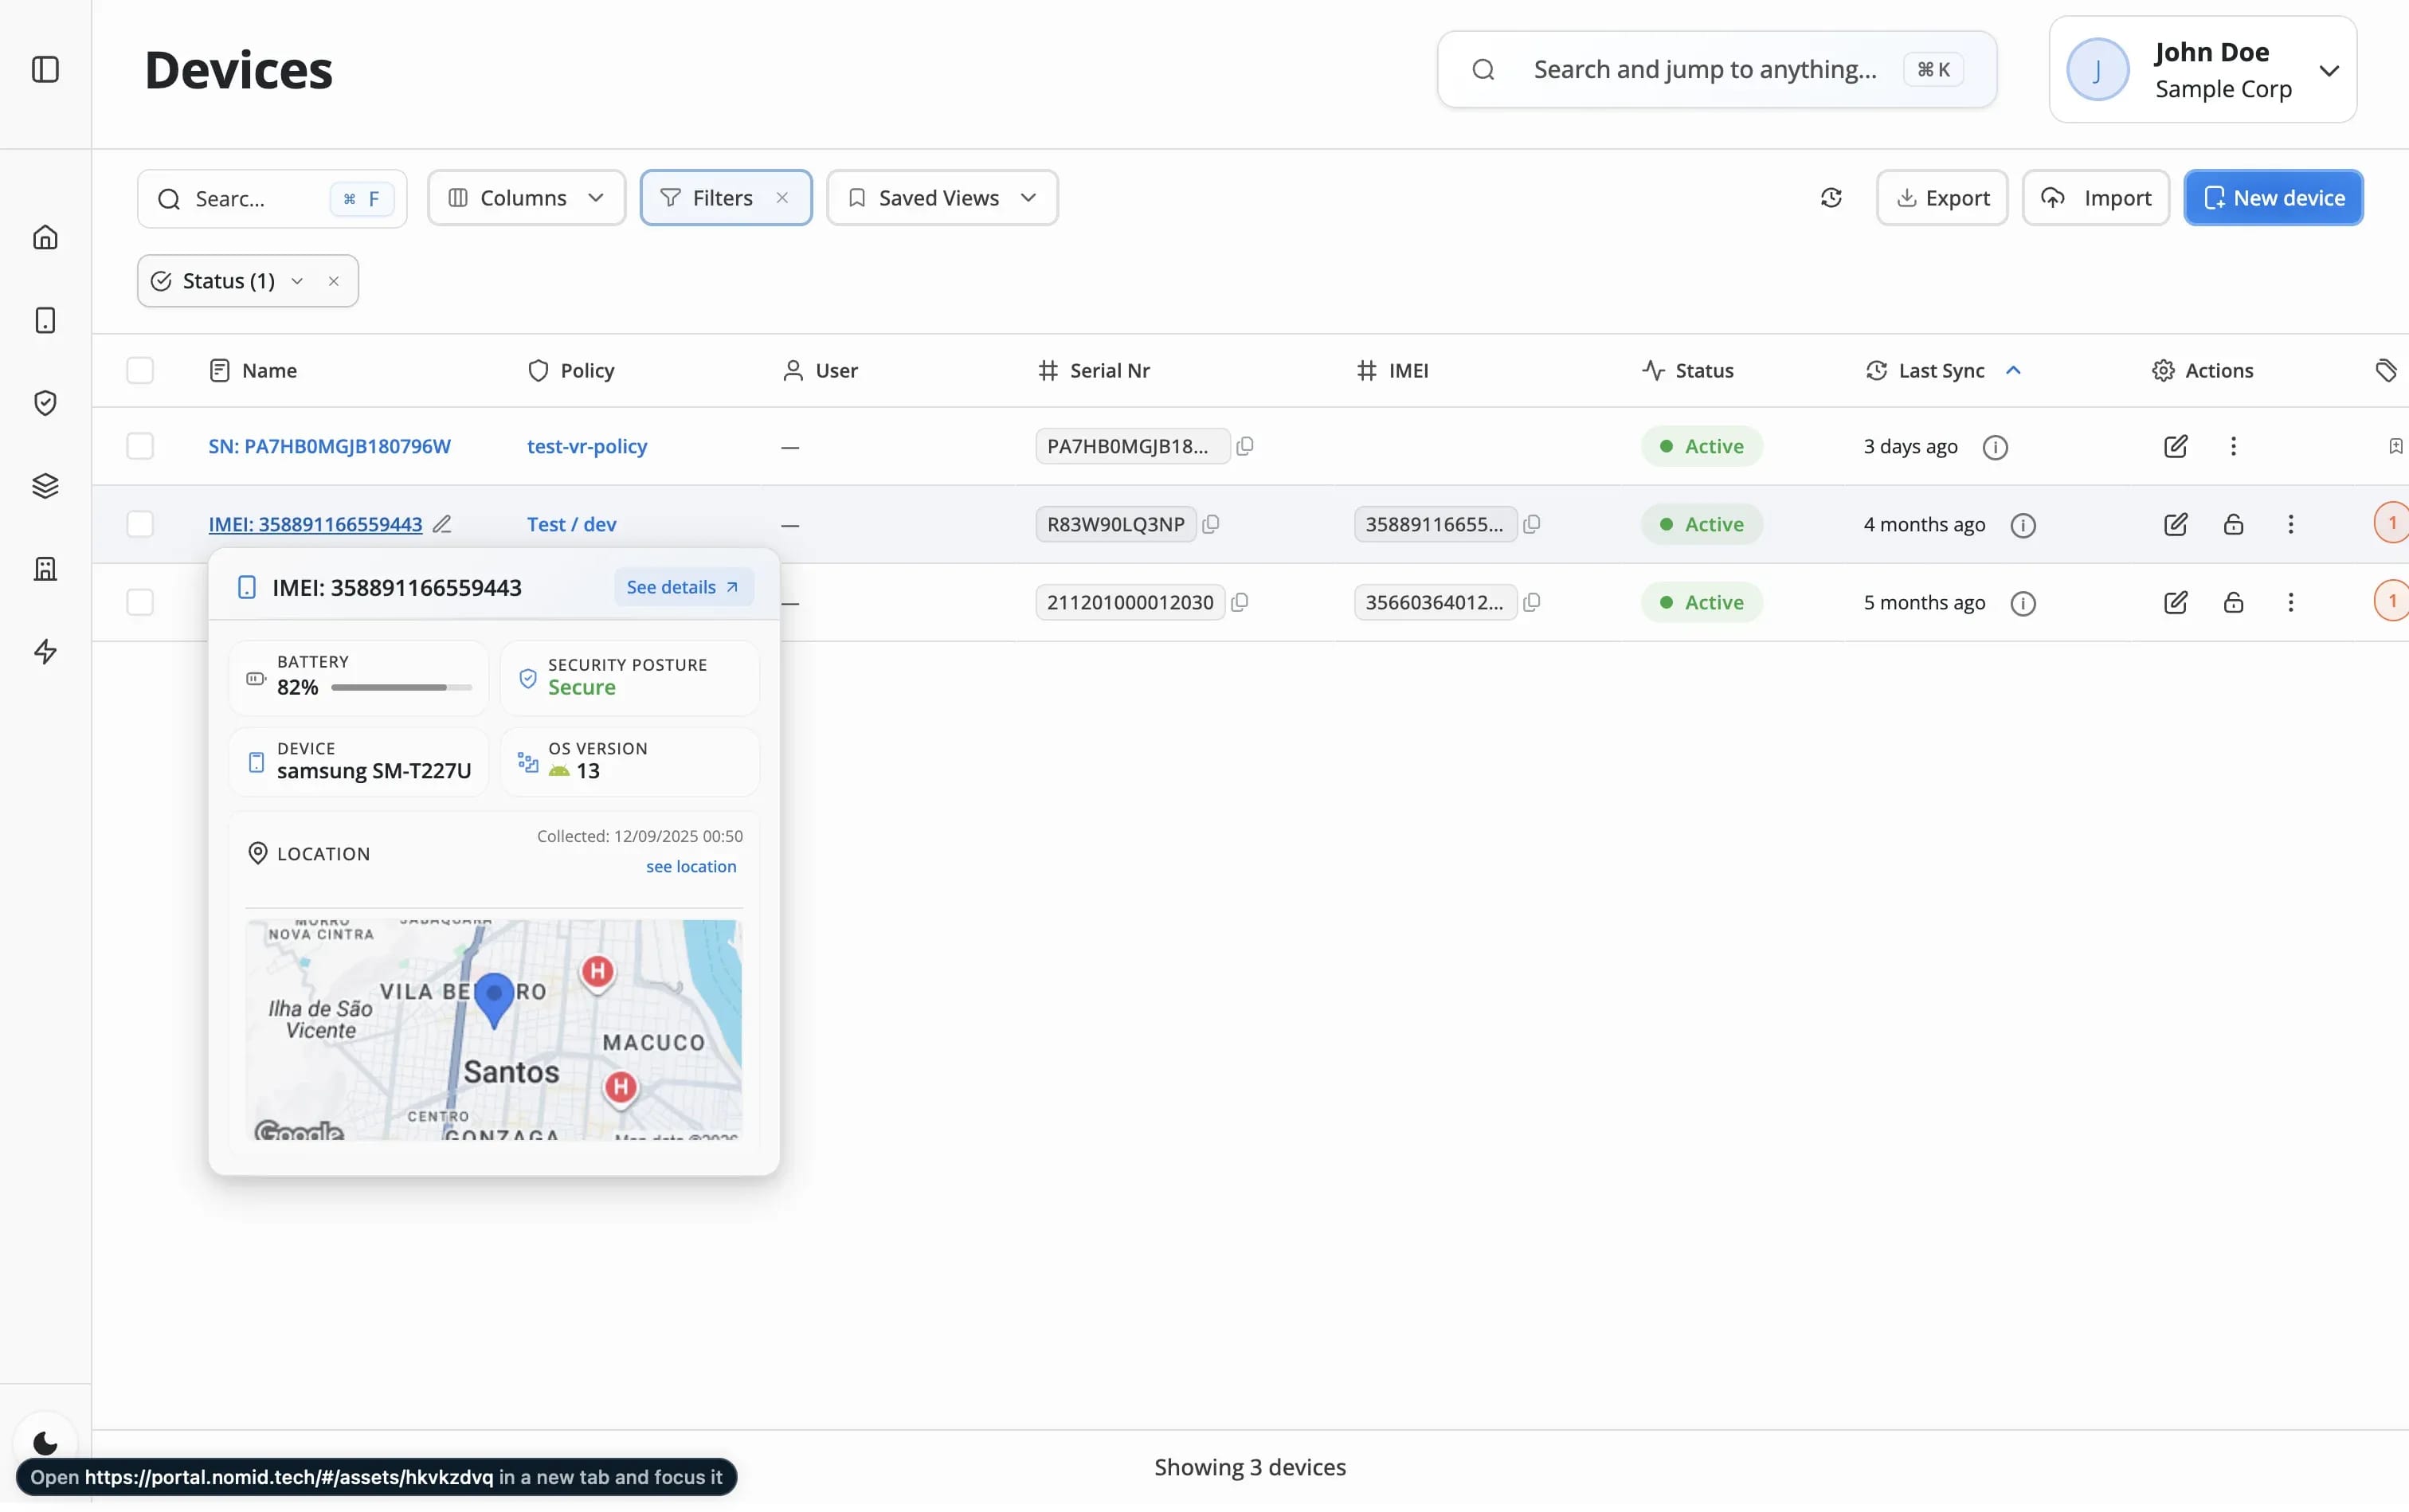Viewport: 2409px width, 1512px height.
Task: Expand the Columns dropdown
Action: coord(526,198)
